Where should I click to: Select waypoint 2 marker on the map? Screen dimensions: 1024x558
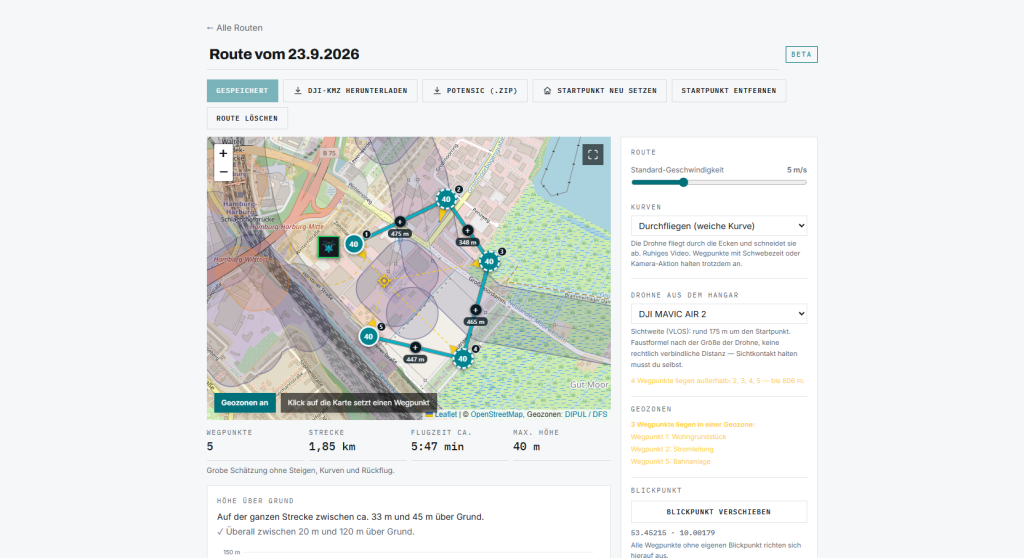pos(446,199)
